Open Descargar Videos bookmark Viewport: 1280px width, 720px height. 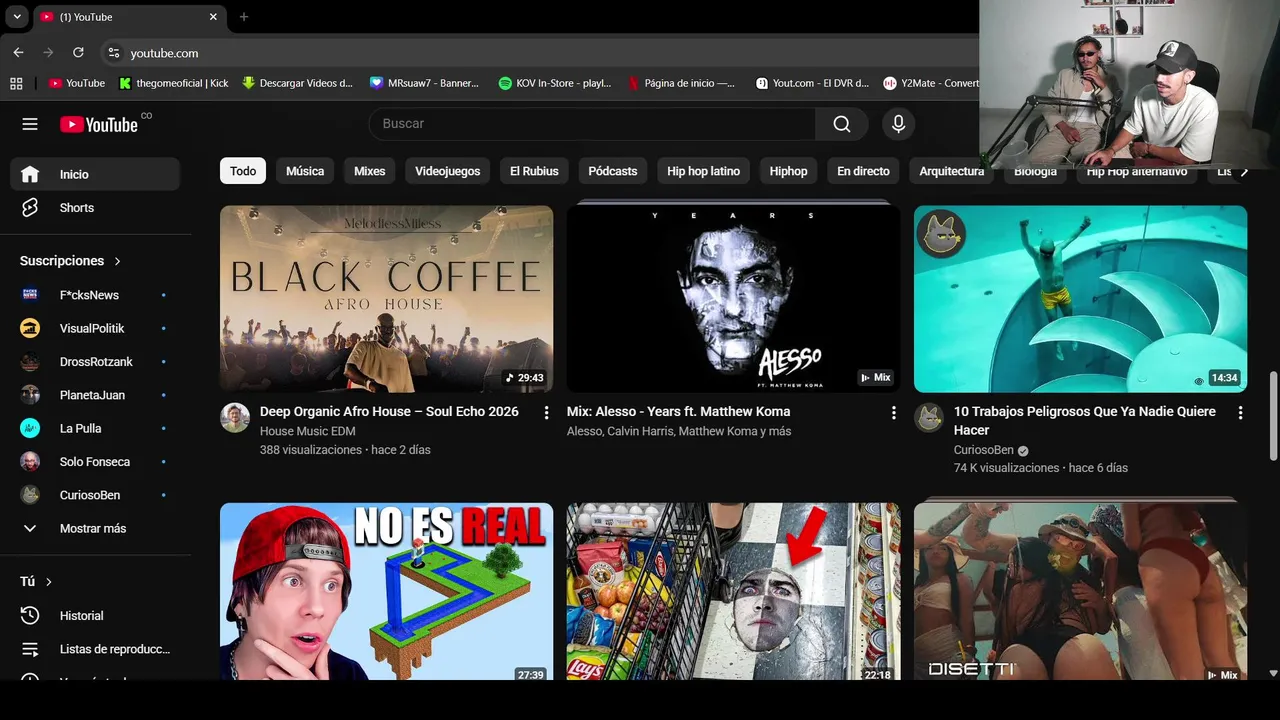(x=298, y=83)
